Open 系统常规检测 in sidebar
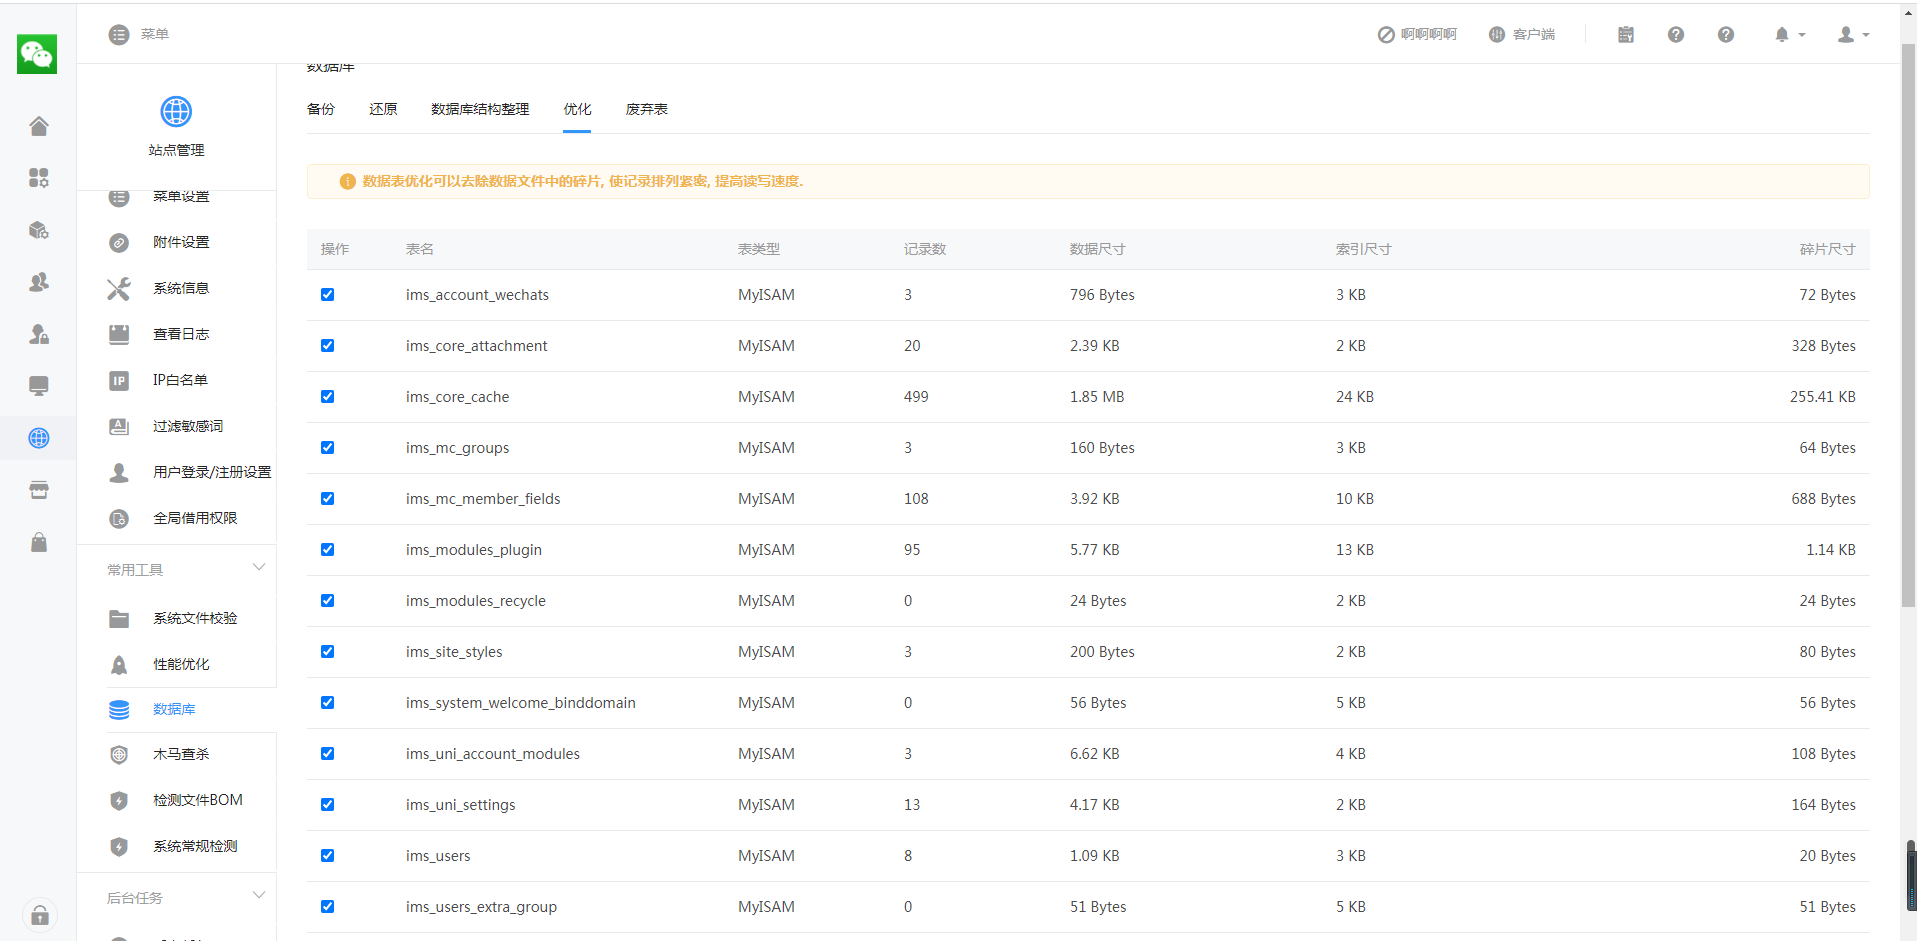The height and width of the screenshot is (941, 1917). [x=195, y=846]
